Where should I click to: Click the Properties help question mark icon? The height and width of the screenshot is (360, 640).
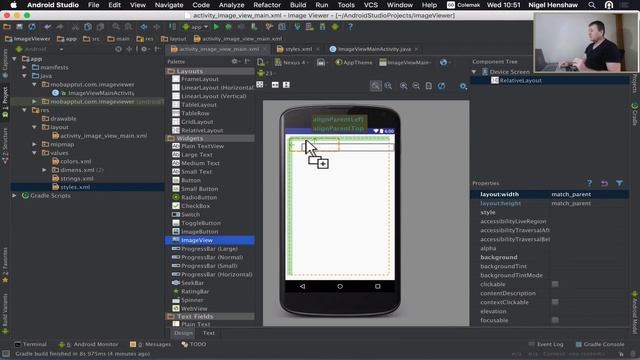click(589, 183)
